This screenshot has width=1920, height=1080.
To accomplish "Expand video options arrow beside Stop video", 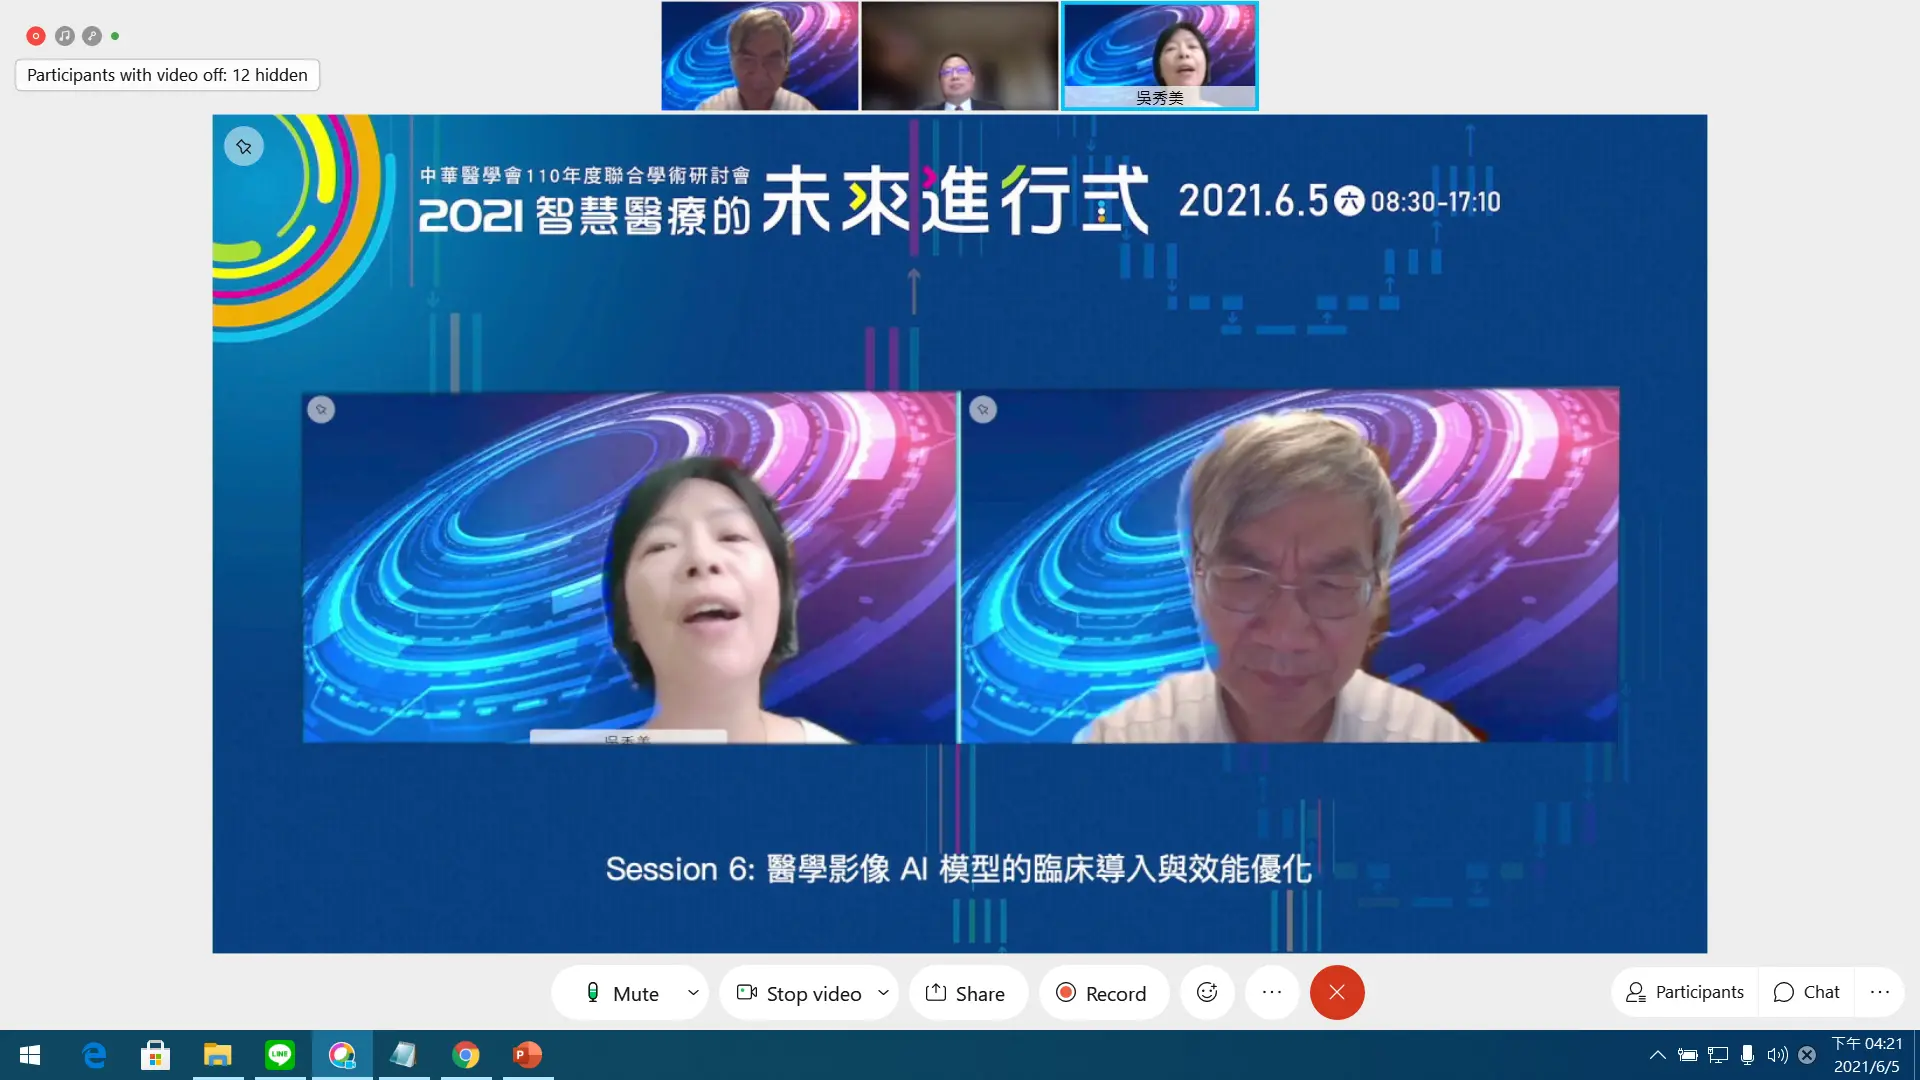I will [884, 993].
